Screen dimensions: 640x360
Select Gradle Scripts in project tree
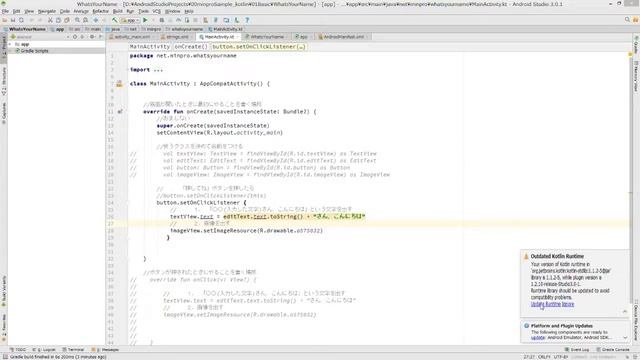(34, 51)
